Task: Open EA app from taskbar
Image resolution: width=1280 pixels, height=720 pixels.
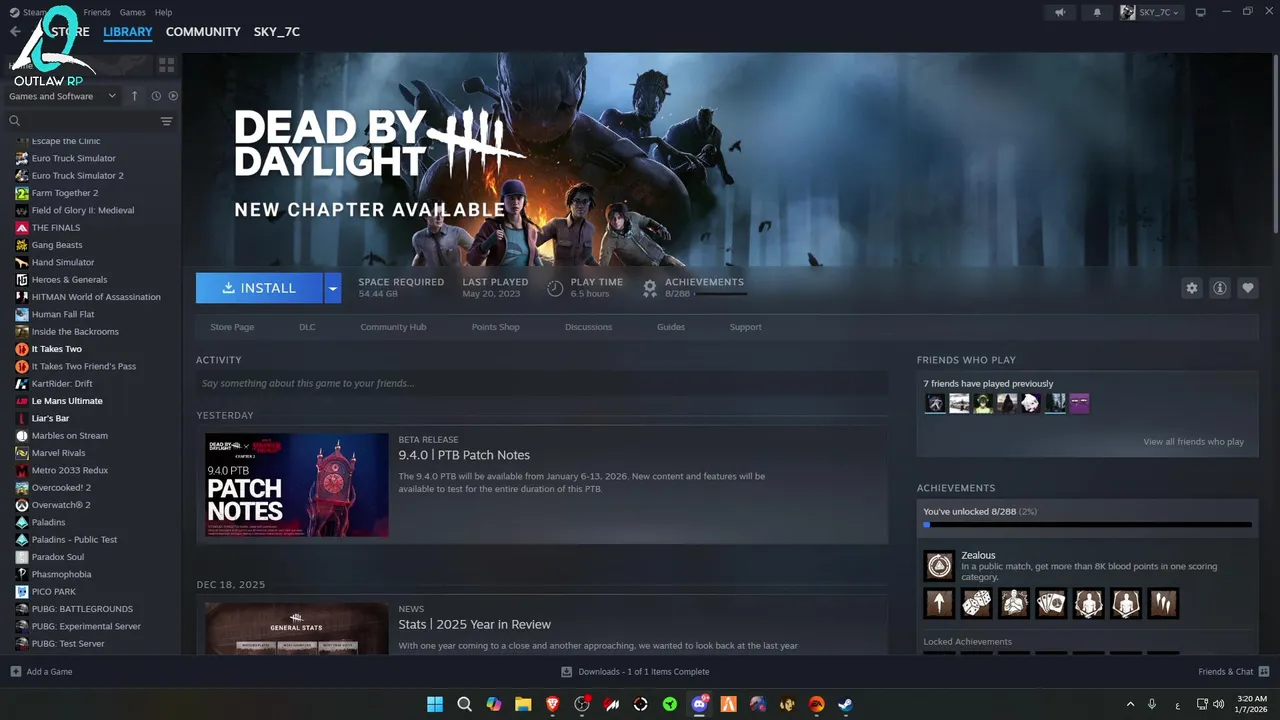Action: pyautogui.click(x=817, y=704)
